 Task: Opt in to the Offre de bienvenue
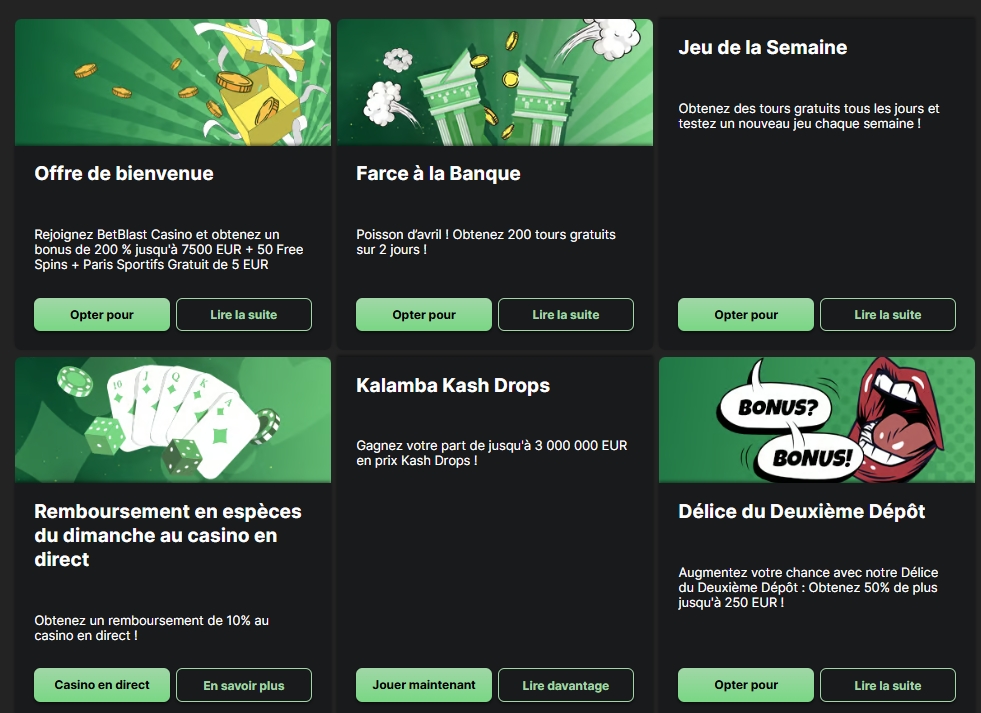tap(102, 315)
